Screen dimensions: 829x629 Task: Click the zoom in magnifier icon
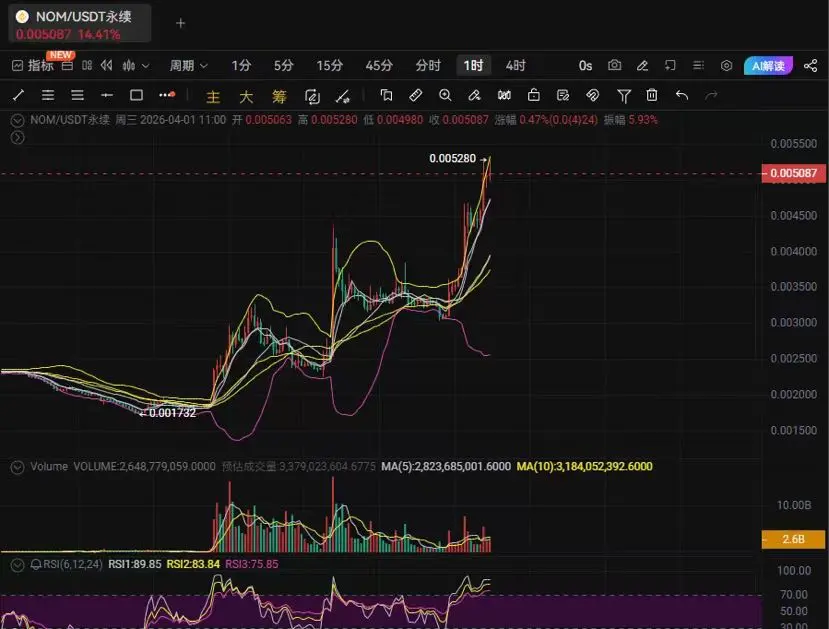[x=445, y=95]
